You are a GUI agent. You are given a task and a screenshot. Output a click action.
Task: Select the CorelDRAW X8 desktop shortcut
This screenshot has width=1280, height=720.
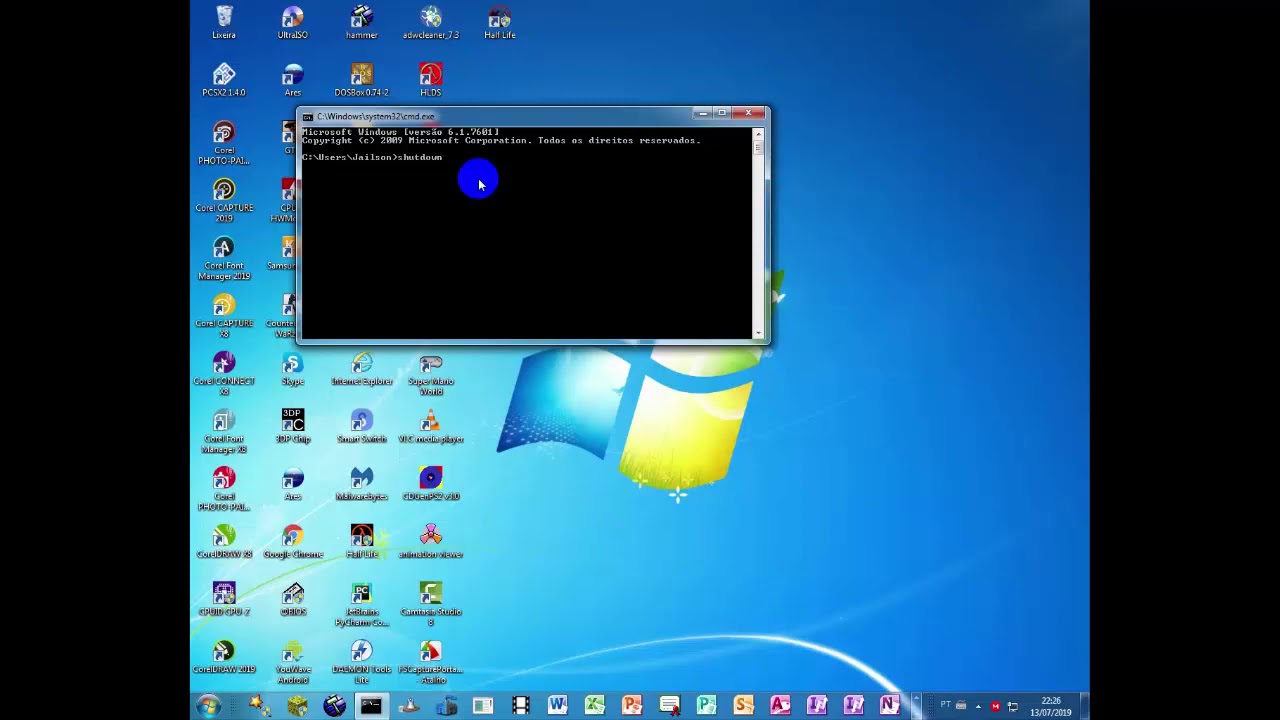tap(224, 541)
